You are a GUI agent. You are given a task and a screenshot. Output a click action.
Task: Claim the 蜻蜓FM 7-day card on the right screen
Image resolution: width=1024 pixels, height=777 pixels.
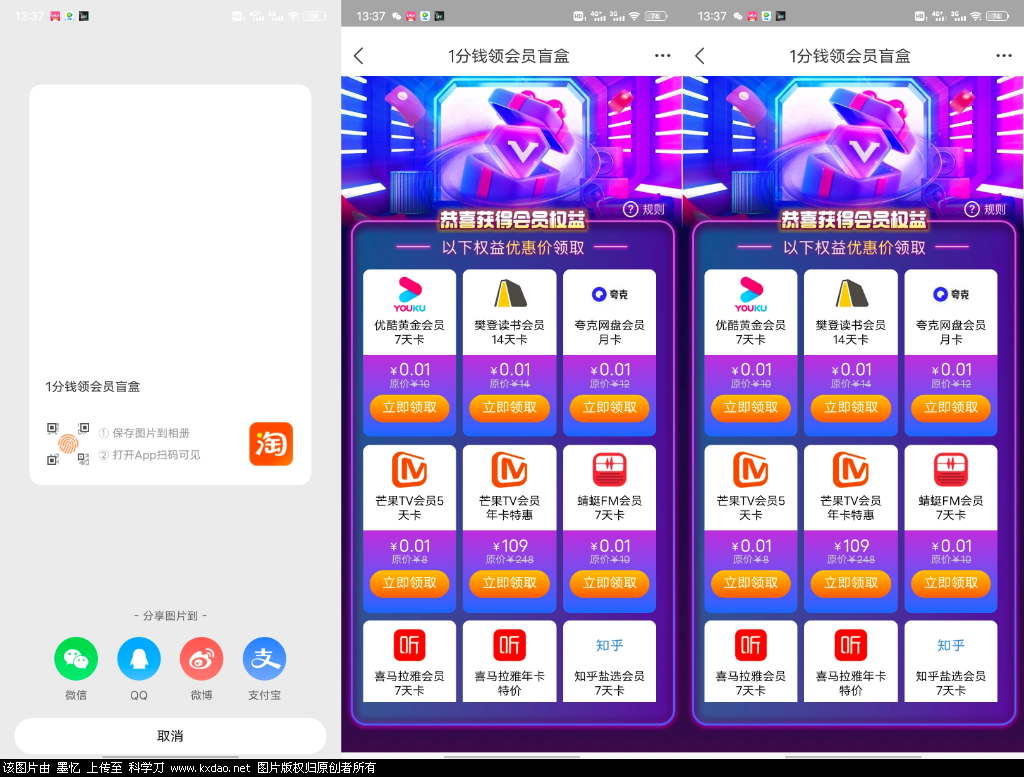[x=950, y=583]
